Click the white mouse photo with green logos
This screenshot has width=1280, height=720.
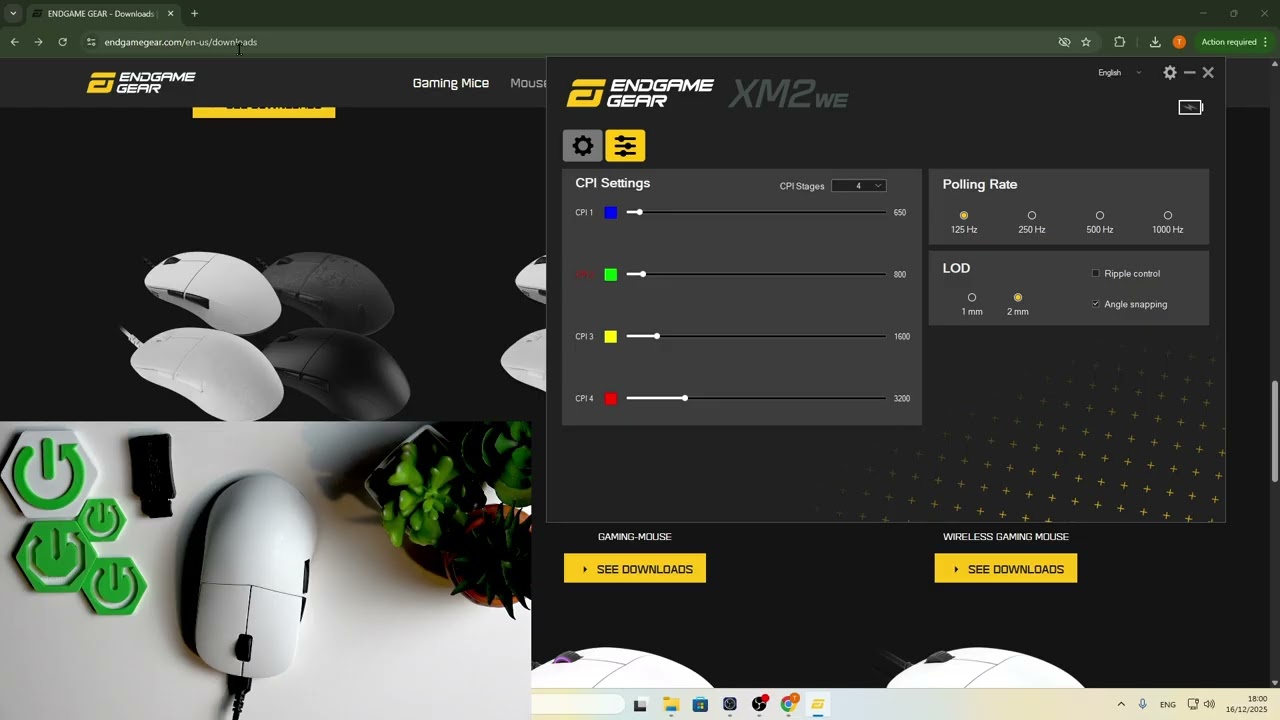pos(265,570)
